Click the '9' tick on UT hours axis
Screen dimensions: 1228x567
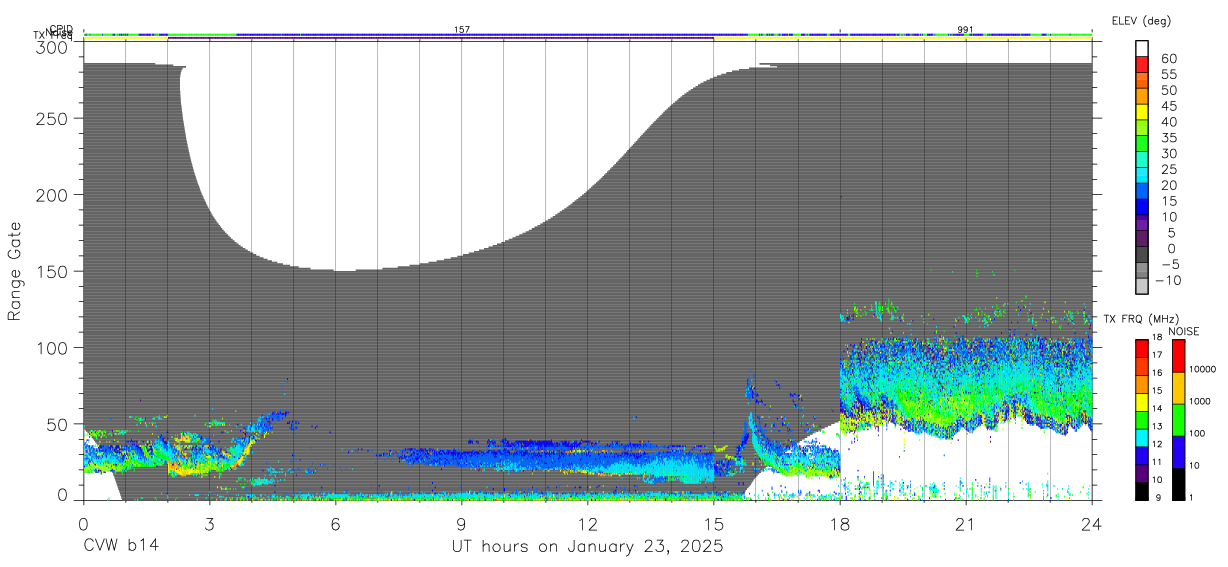click(x=461, y=523)
